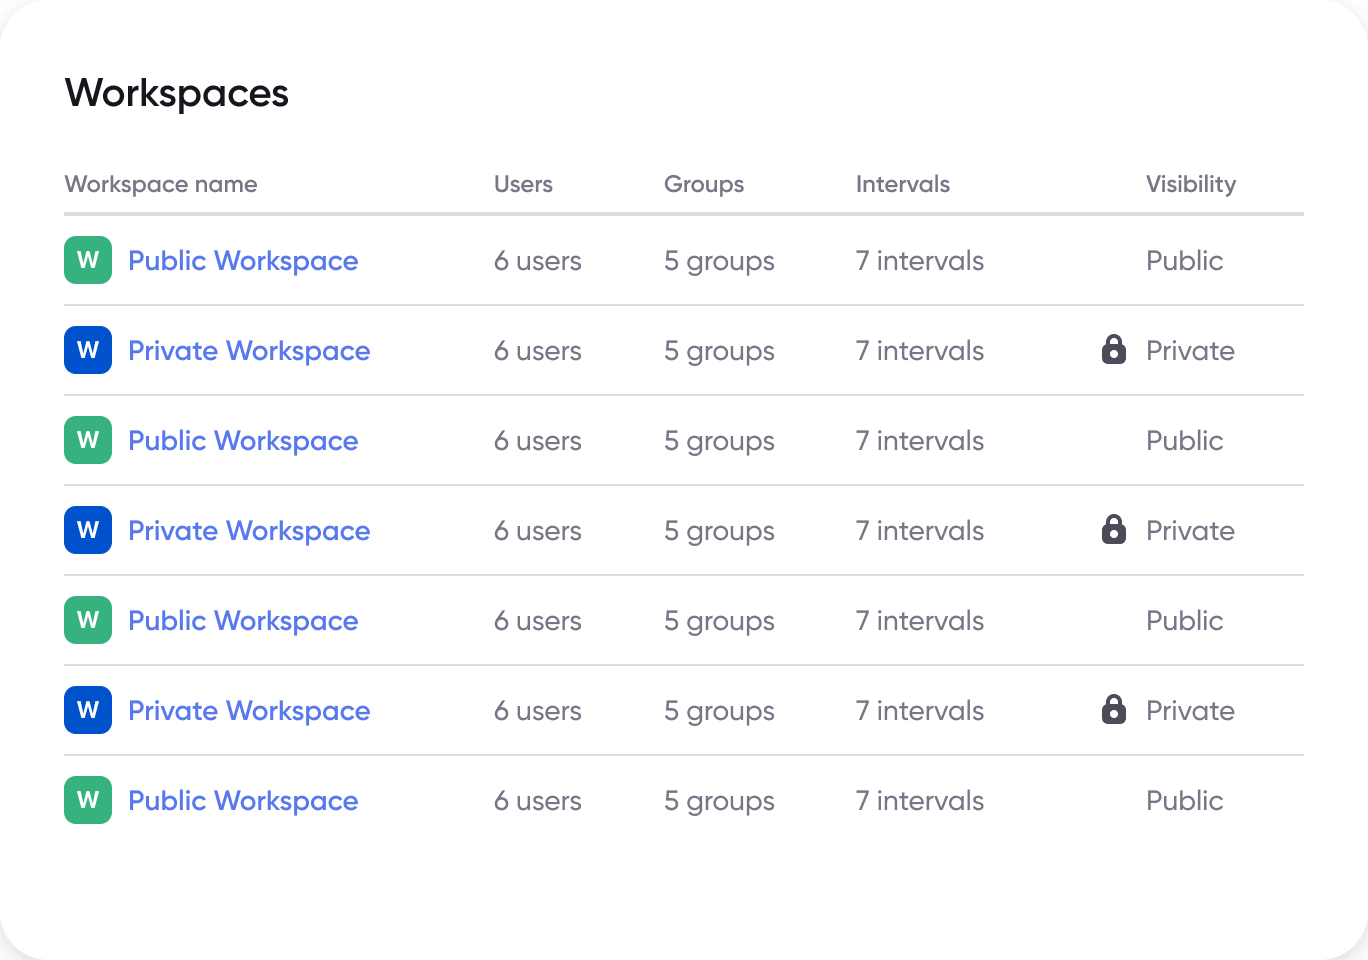This screenshot has width=1368, height=960.
Task: Click the Intervals column header
Action: [x=902, y=184]
